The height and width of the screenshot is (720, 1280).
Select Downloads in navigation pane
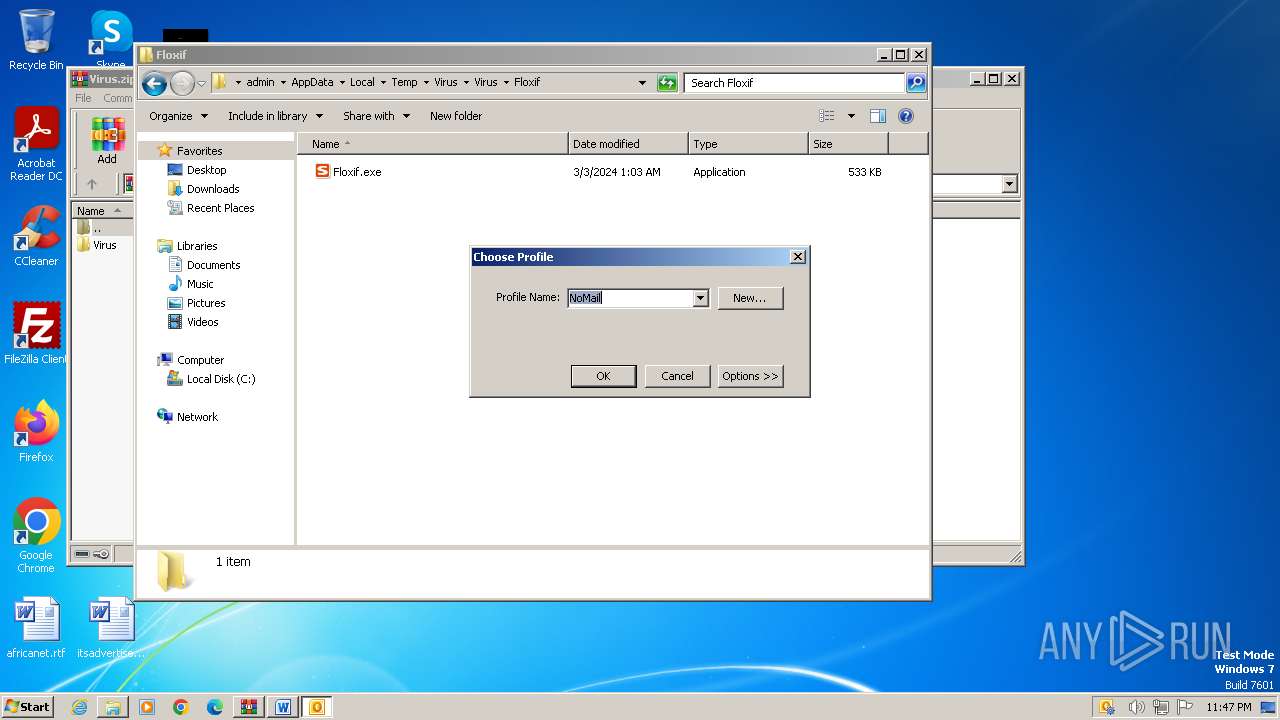click(213, 189)
